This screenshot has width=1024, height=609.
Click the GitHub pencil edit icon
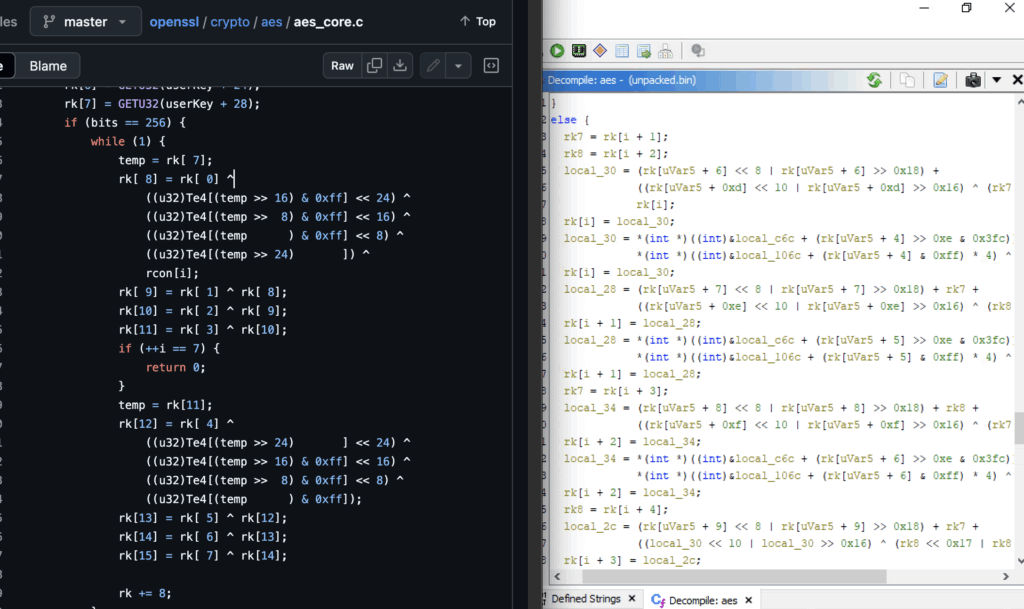point(433,65)
